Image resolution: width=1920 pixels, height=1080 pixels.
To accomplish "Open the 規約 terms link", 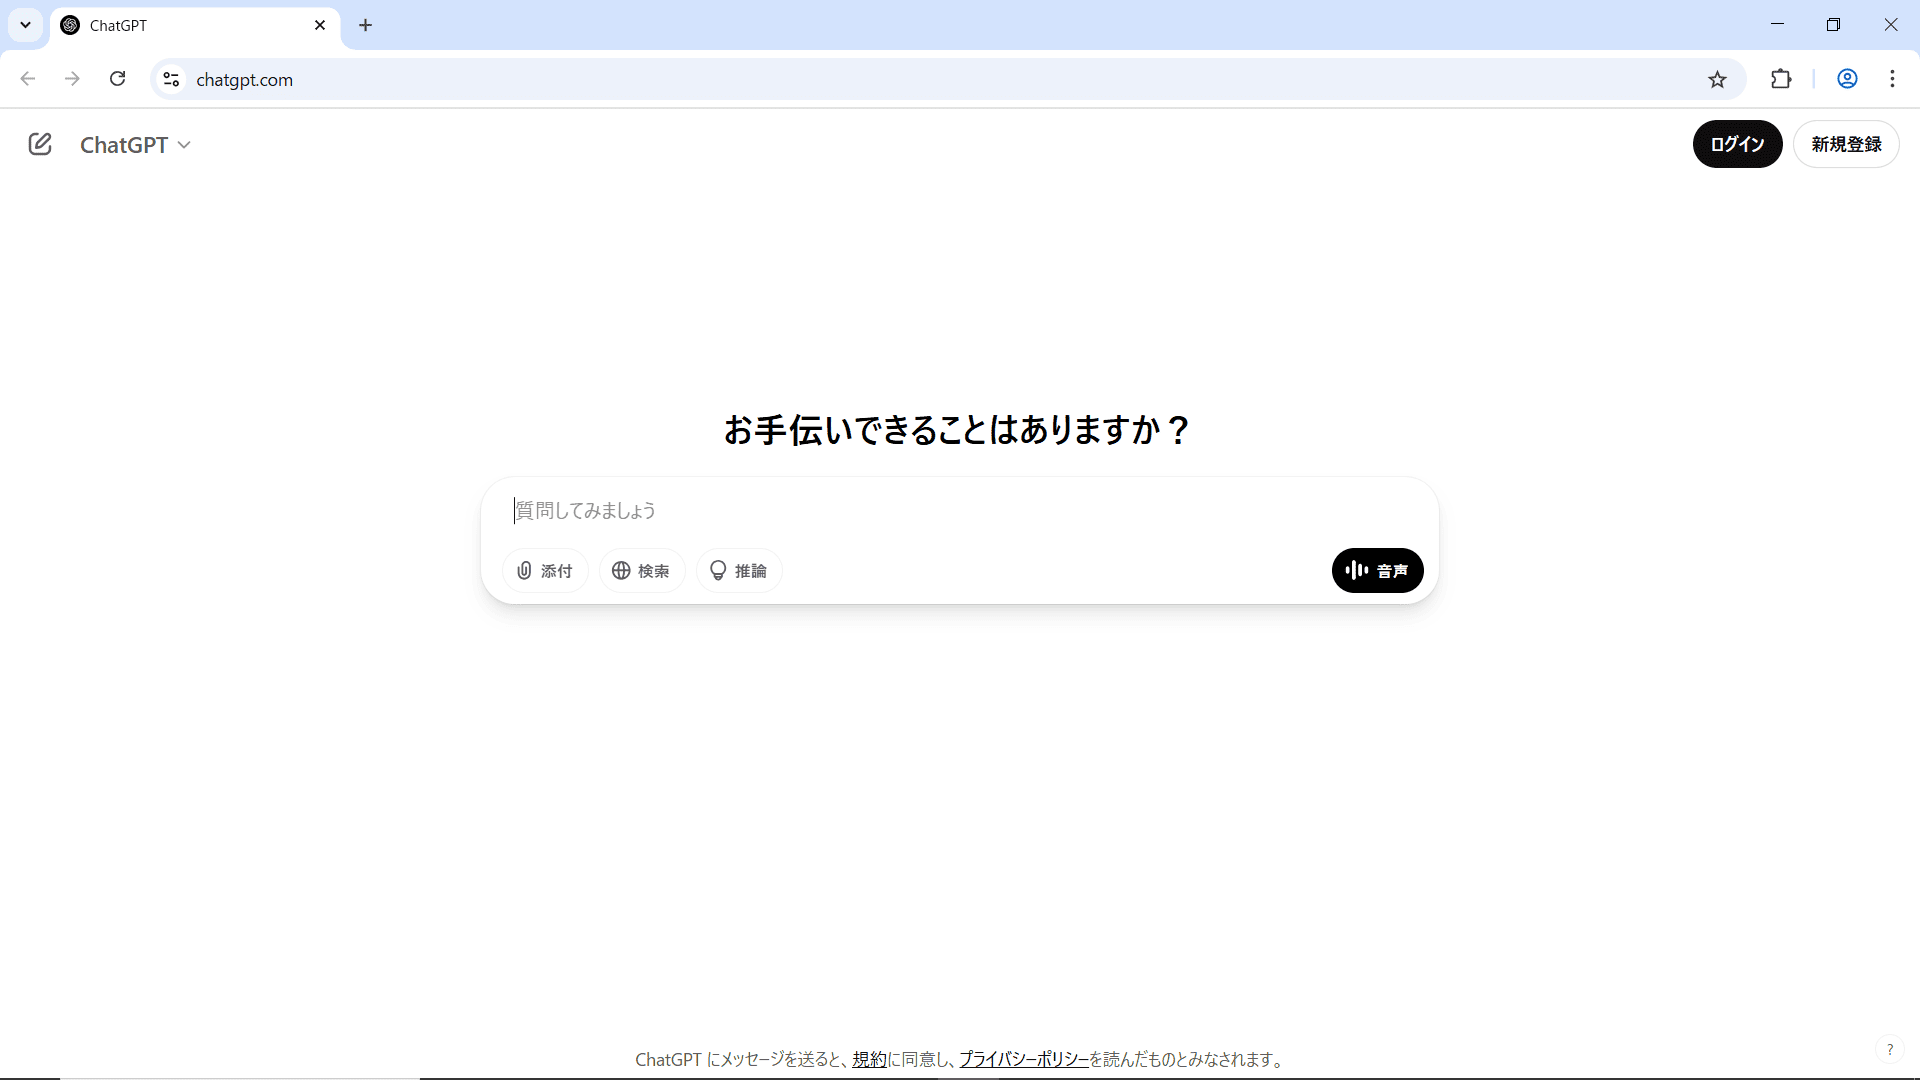I will click(x=869, y=1059).
